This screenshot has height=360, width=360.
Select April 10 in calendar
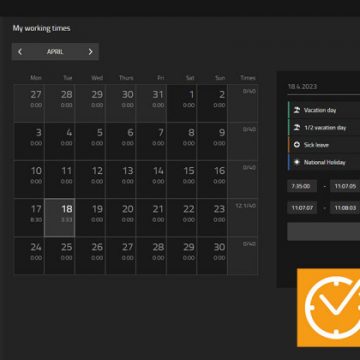(x=29, y=179)
